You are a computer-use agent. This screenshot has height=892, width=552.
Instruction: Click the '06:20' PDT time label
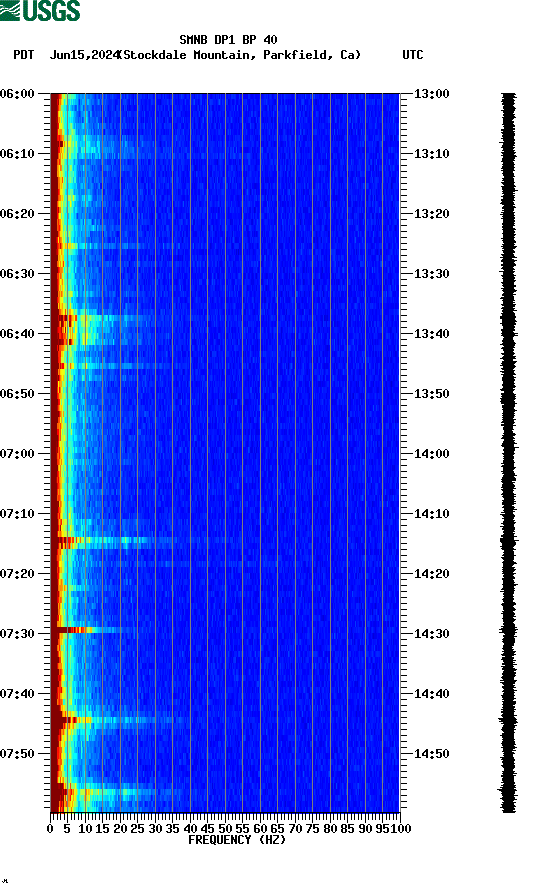point(17,214)
